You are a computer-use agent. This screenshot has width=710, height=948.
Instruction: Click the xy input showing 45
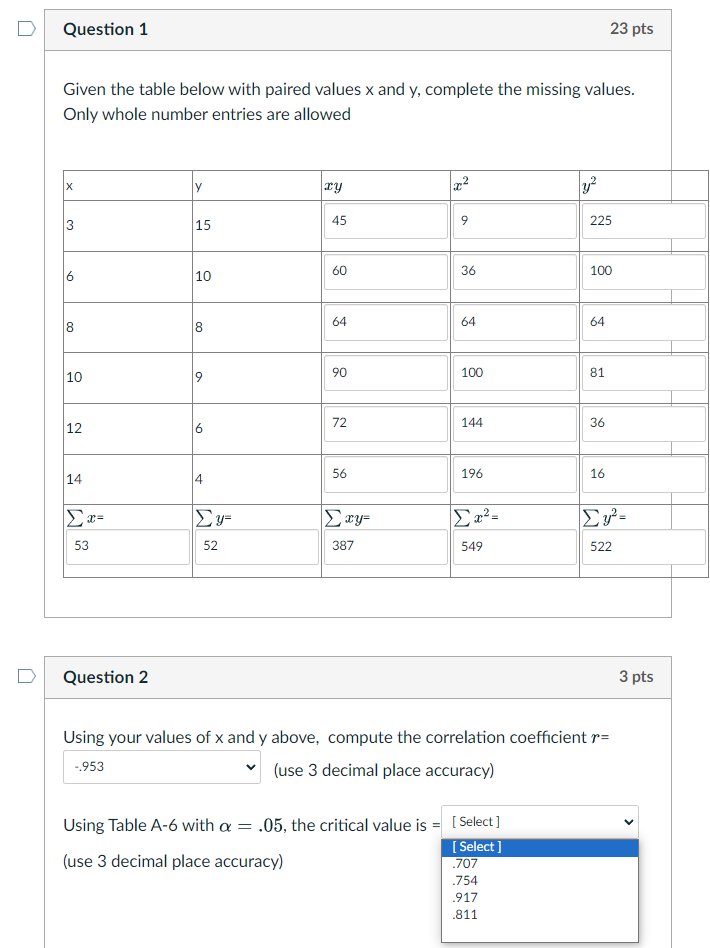[385, 221]
